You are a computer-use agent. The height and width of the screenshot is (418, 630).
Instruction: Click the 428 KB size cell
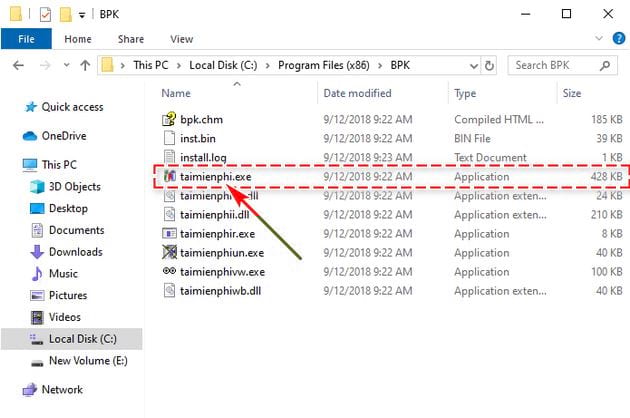[606, 176]
